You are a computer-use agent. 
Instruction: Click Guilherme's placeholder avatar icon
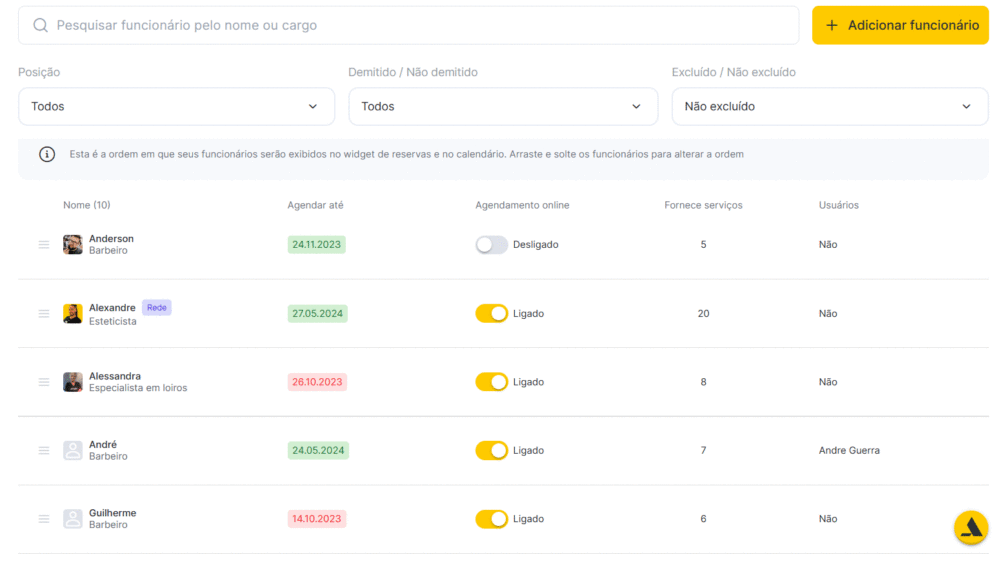click(73, 519)
